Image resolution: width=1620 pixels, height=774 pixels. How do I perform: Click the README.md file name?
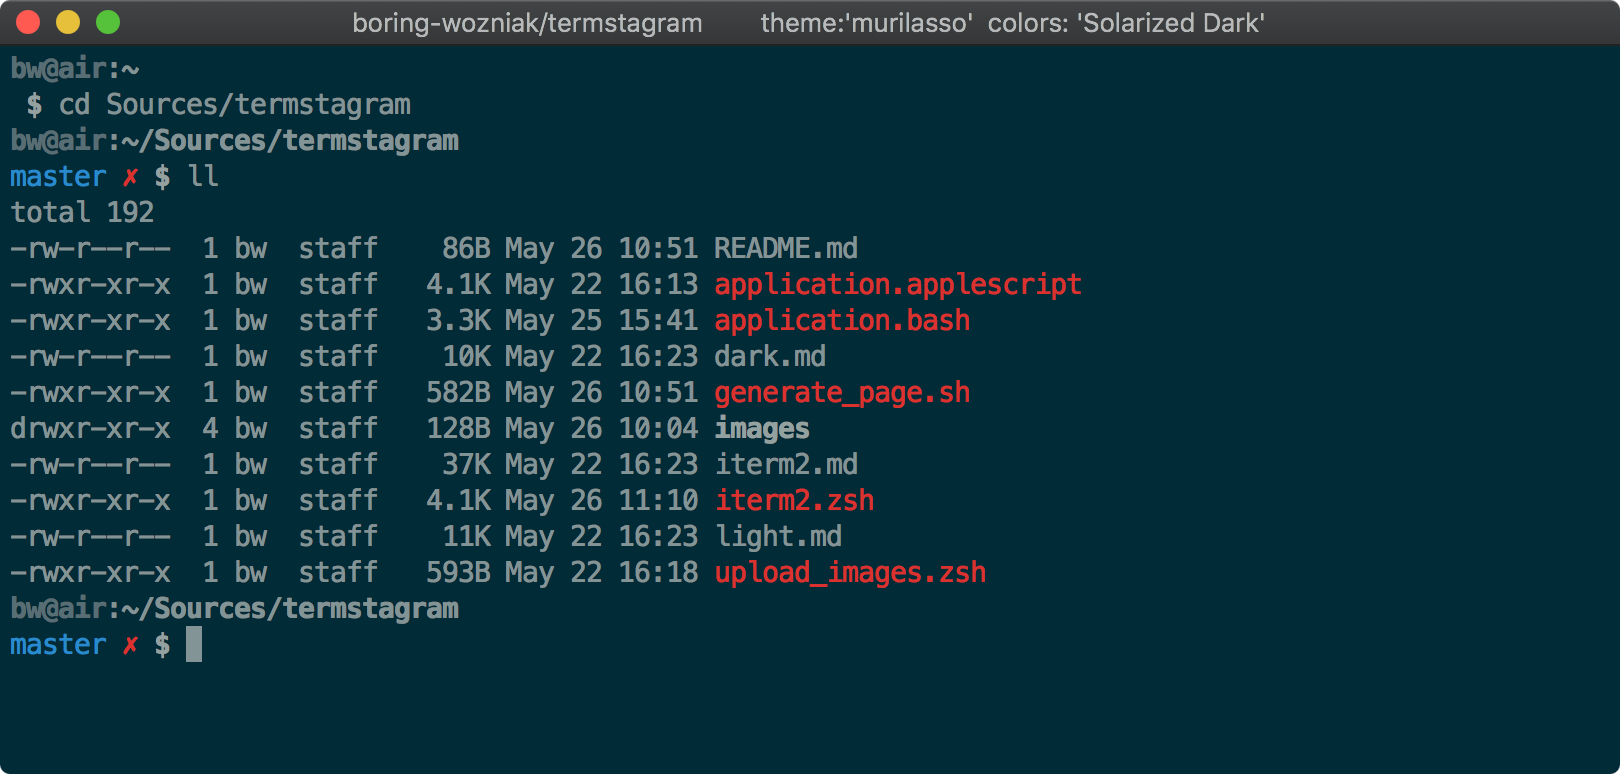pyautogui.click(x=785, y=248)
